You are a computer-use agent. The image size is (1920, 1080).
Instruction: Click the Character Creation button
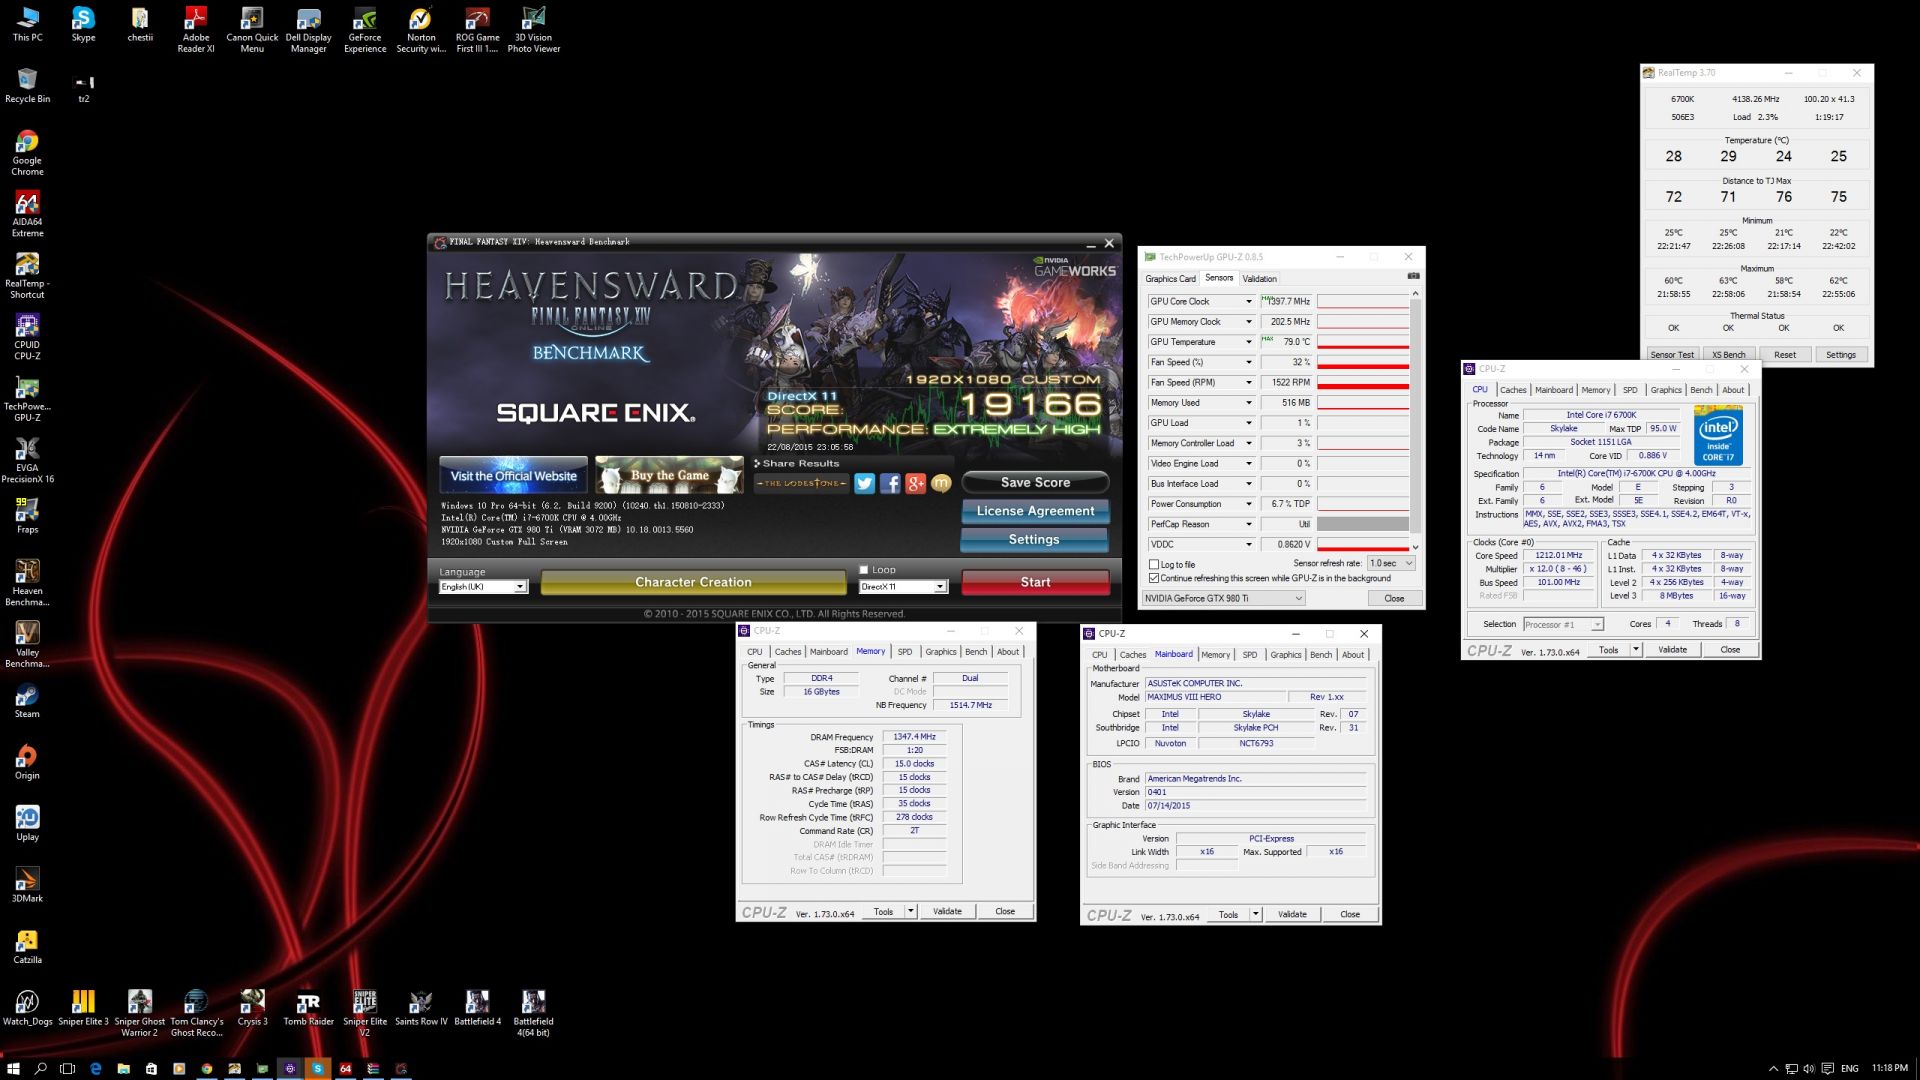pos(693,582)
